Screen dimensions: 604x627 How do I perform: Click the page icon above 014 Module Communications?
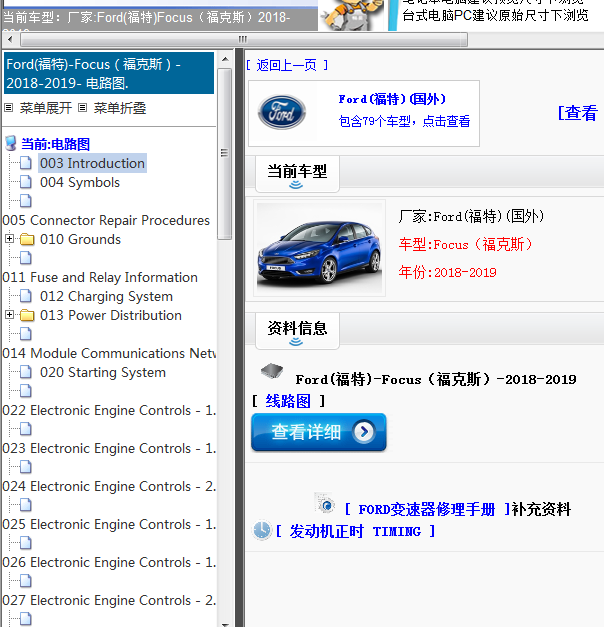click(x=26, y=334)
